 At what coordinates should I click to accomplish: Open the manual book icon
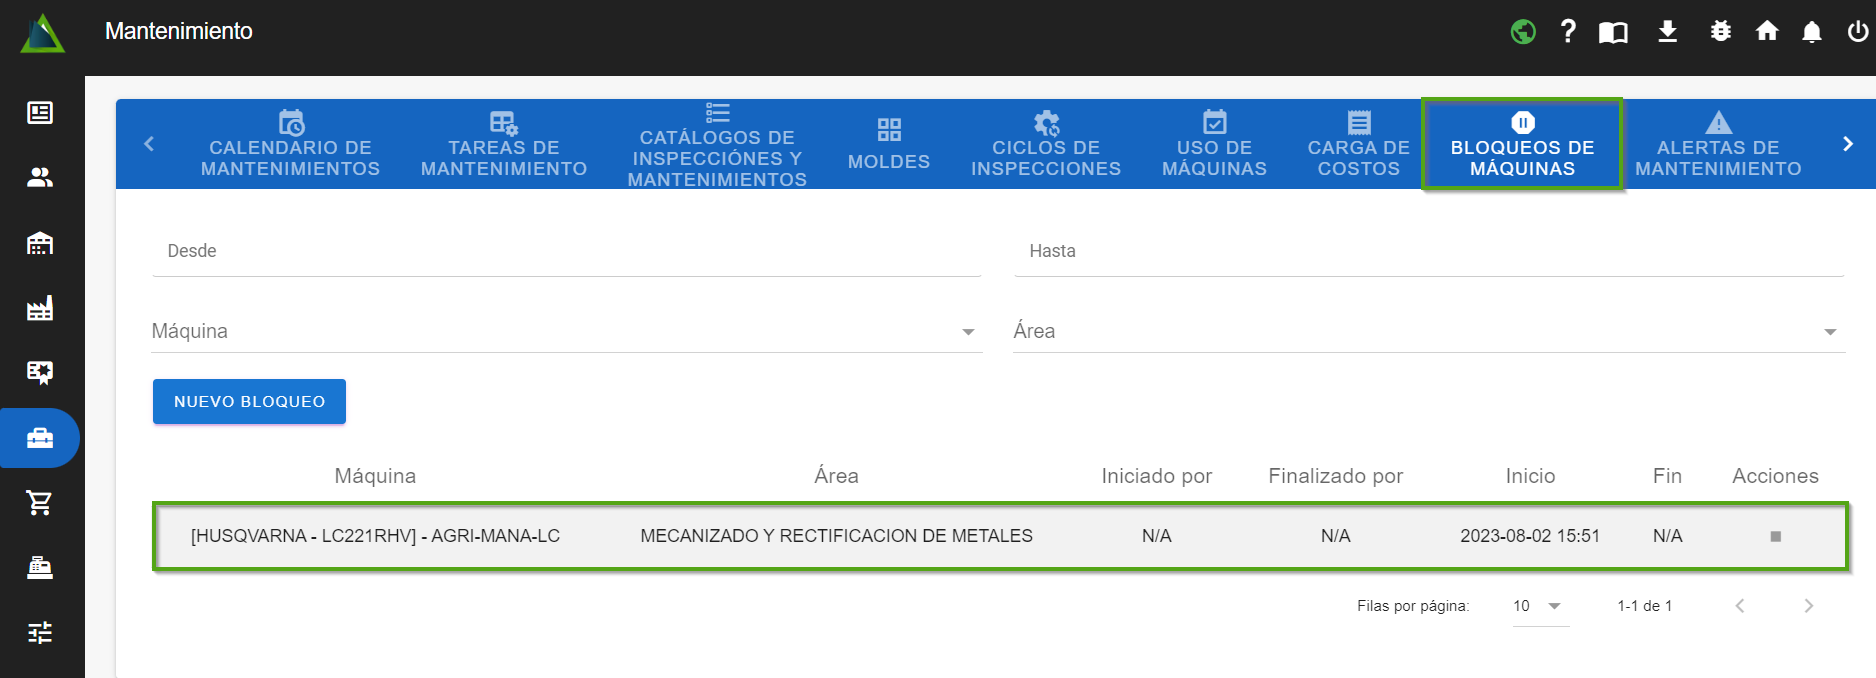coord(1613,32)
